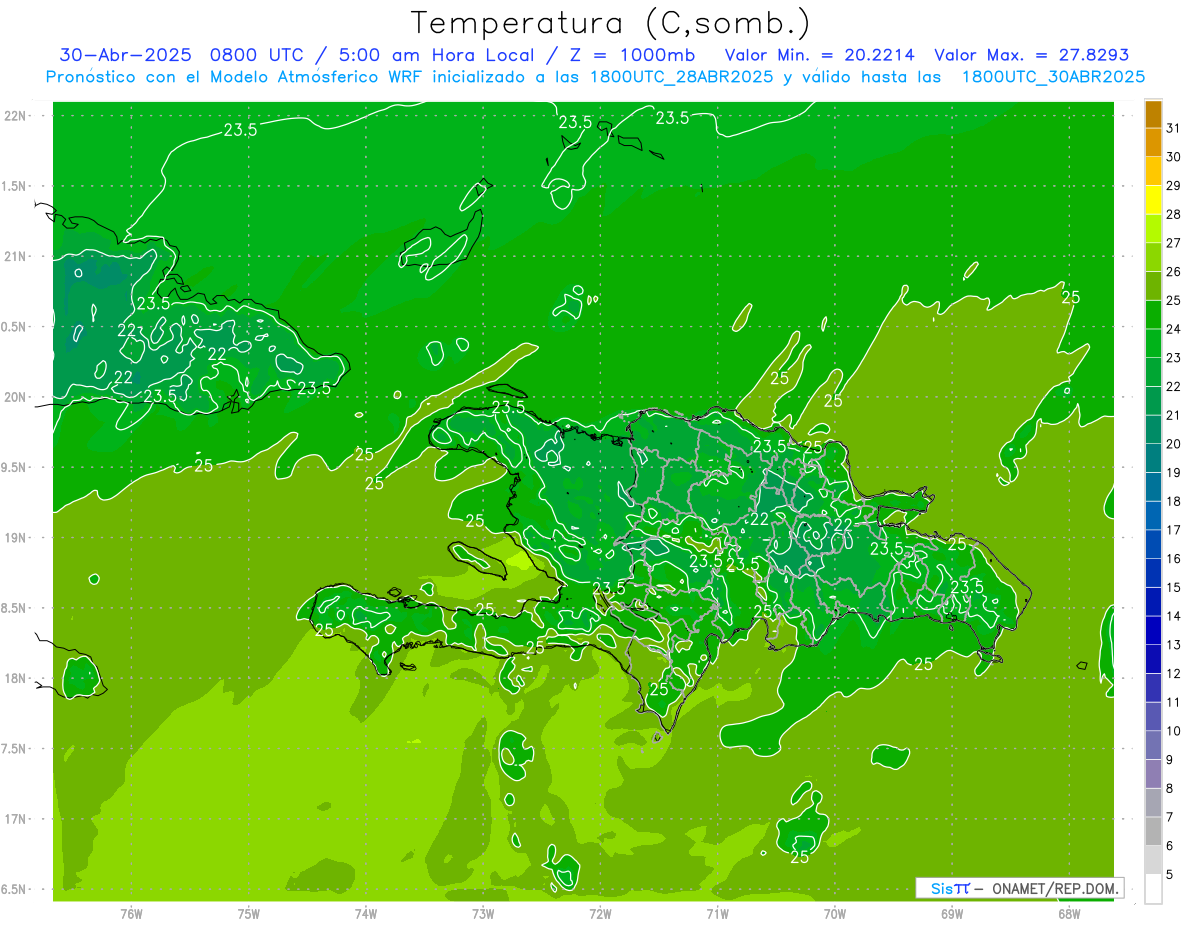Click the date "30-Abr-2025" in the header
Screen dimensions: 1200x927
click(125, 55)
